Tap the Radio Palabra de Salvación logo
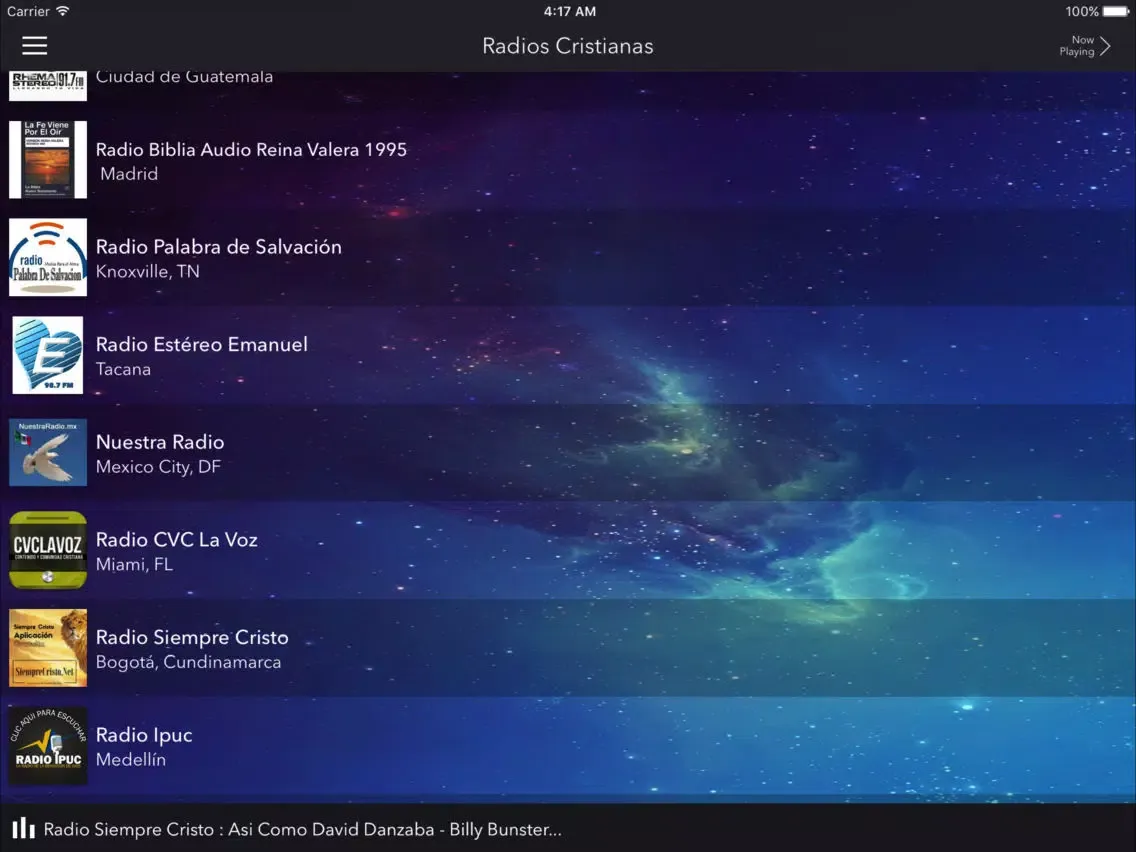 click(48, 257)
